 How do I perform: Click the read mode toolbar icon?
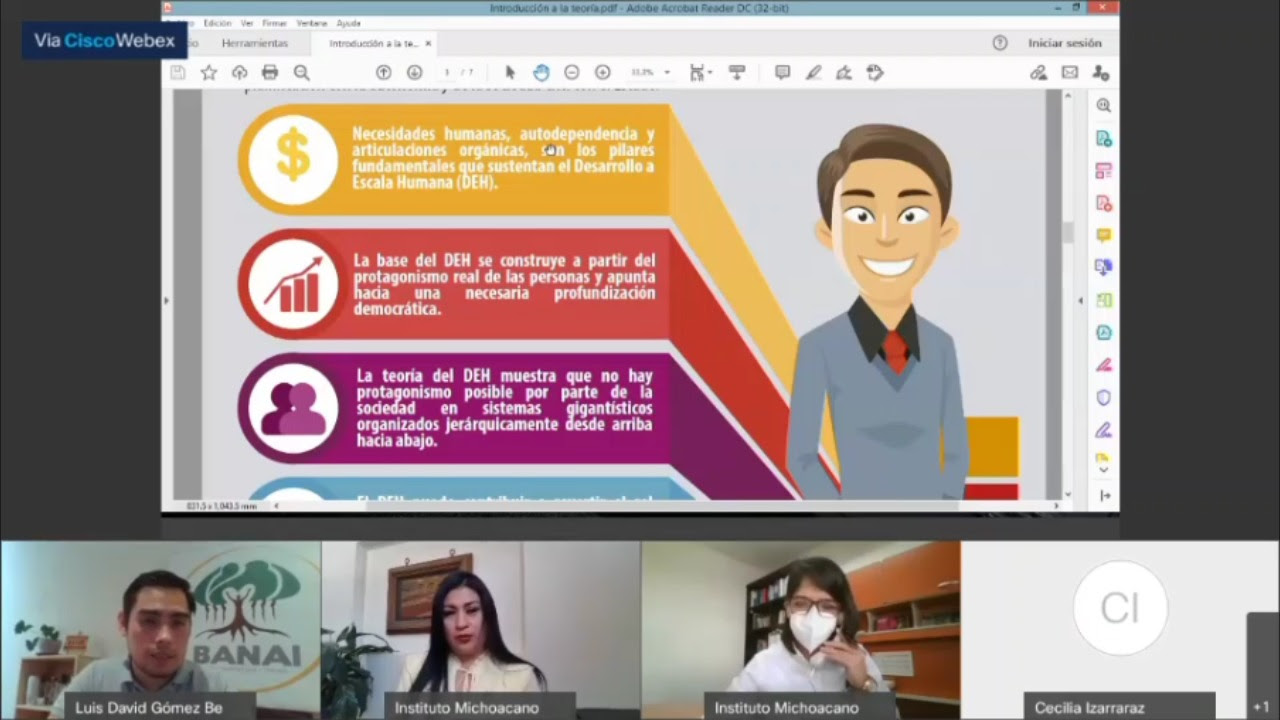pos(738,72)
